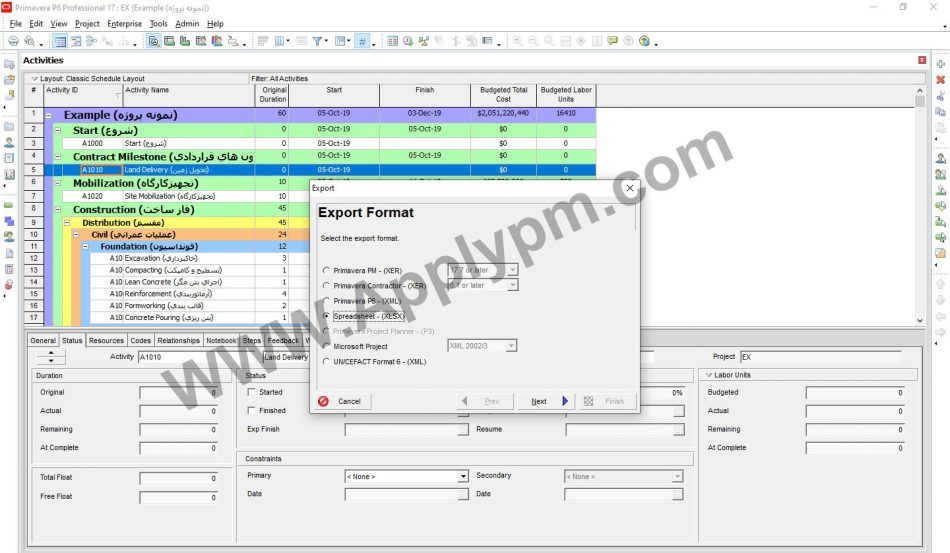This screenshot has height=553, width=950.
Task: Click the activity navigation up/down stepper
Action: 51,357
